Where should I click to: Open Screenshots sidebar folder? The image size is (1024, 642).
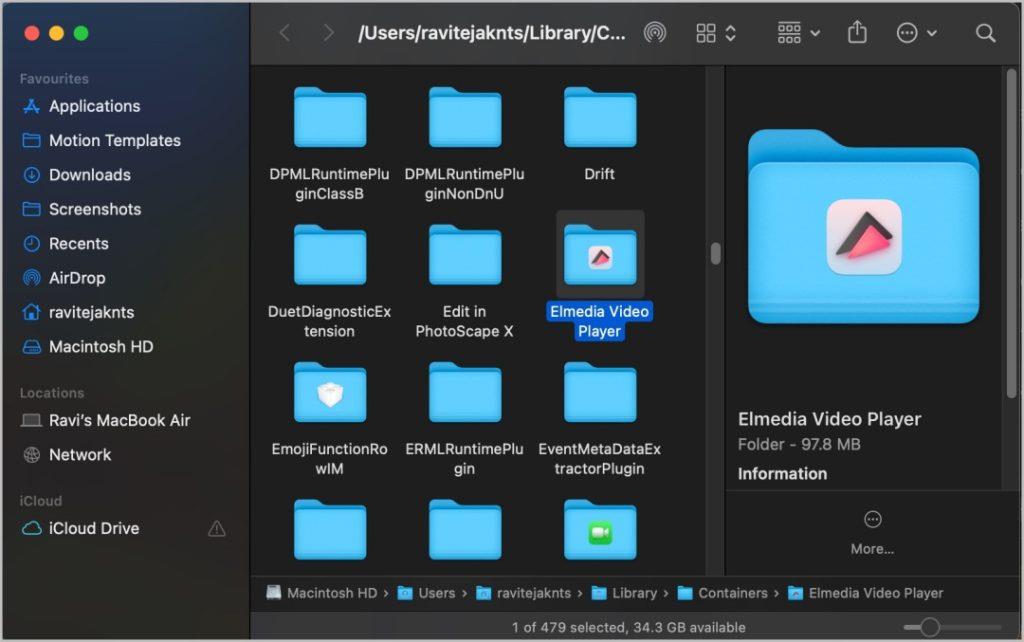tap(82, 209)
